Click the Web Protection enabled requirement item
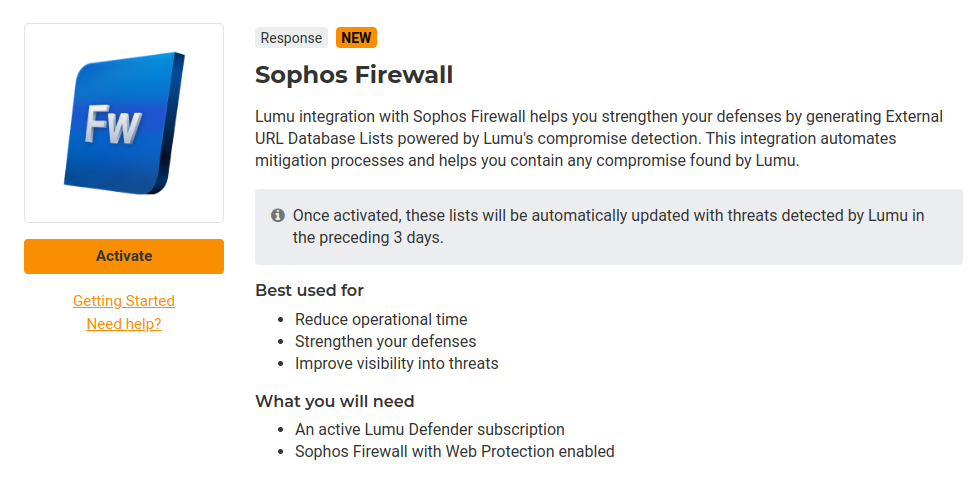This screenshot has width=976, height=498. click(x=454, y=452)
